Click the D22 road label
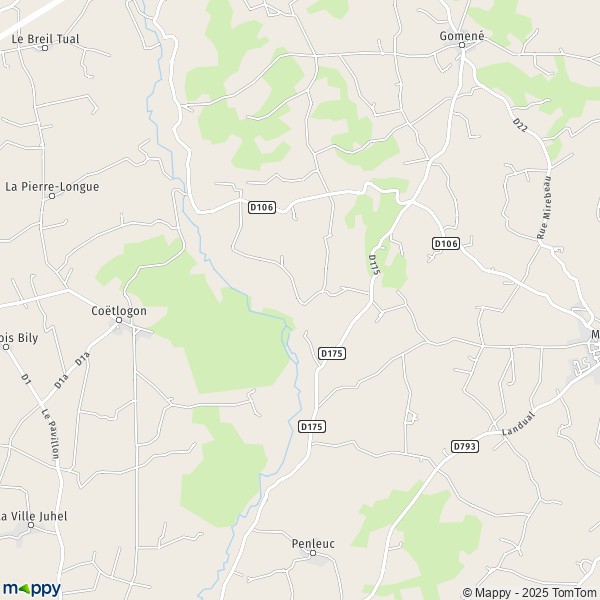Image resolution: width=600 pixels, height=600 pixels. tap(520, 126)
